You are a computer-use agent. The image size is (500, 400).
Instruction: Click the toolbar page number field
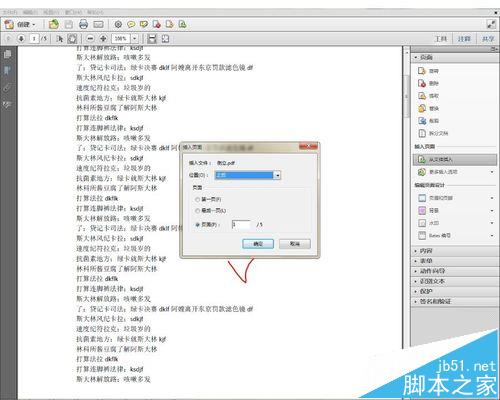coord(34,39)
